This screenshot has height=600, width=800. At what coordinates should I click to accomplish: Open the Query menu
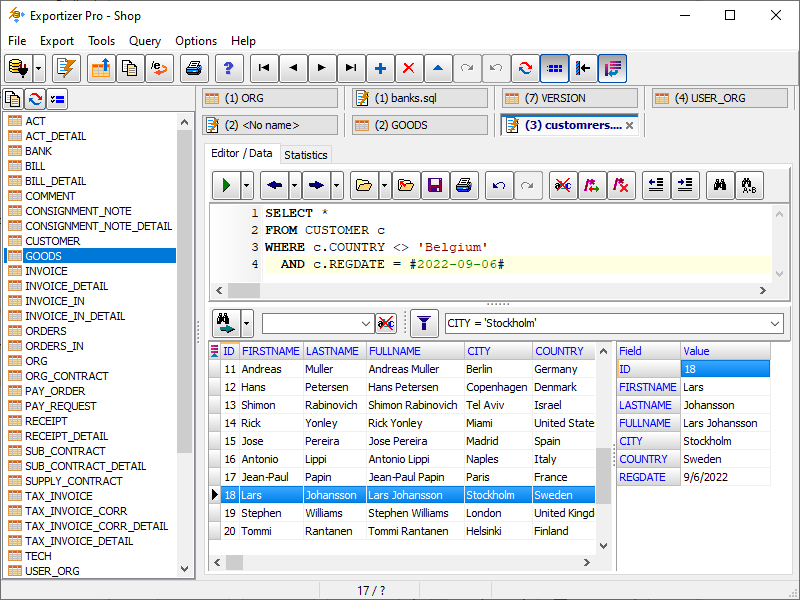145,41
